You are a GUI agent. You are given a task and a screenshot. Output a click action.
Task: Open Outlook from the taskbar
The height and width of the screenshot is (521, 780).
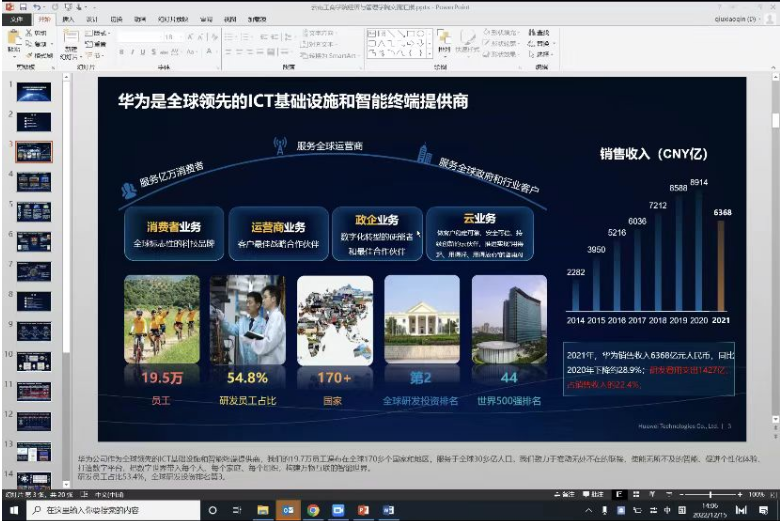pos(289,510)
